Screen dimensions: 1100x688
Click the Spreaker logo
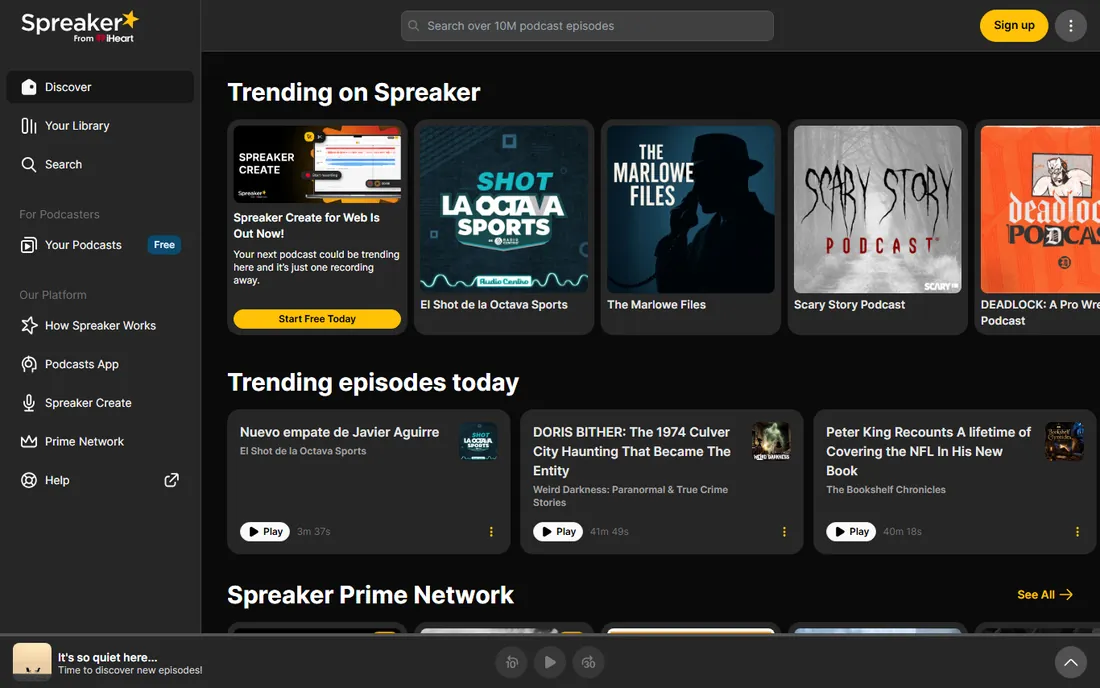[79, 27]
